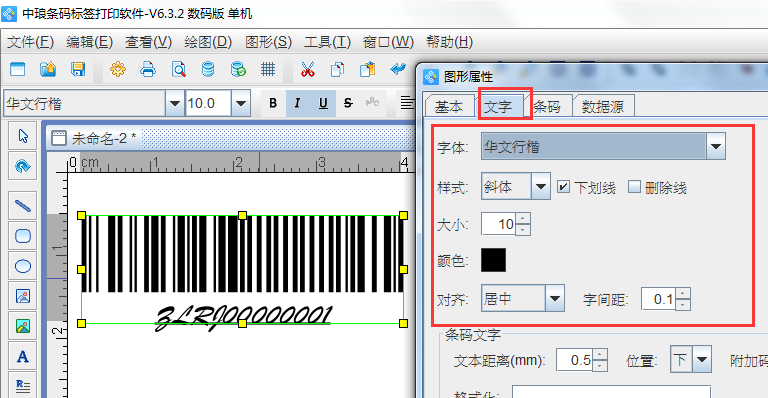
Task: Toggle bold formatting button B
Action: click(x=273, y=103)
